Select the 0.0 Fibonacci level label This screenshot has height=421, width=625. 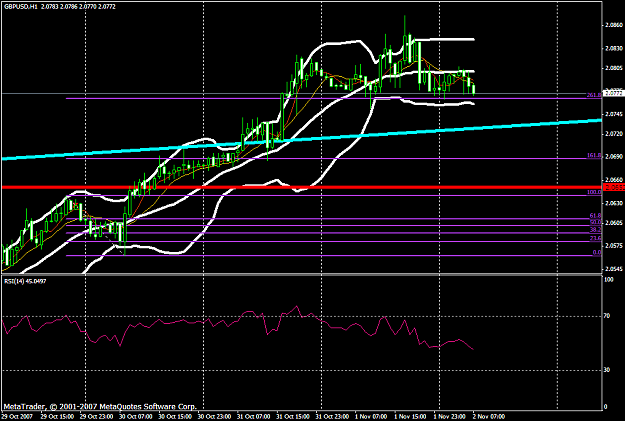[597, 253]
